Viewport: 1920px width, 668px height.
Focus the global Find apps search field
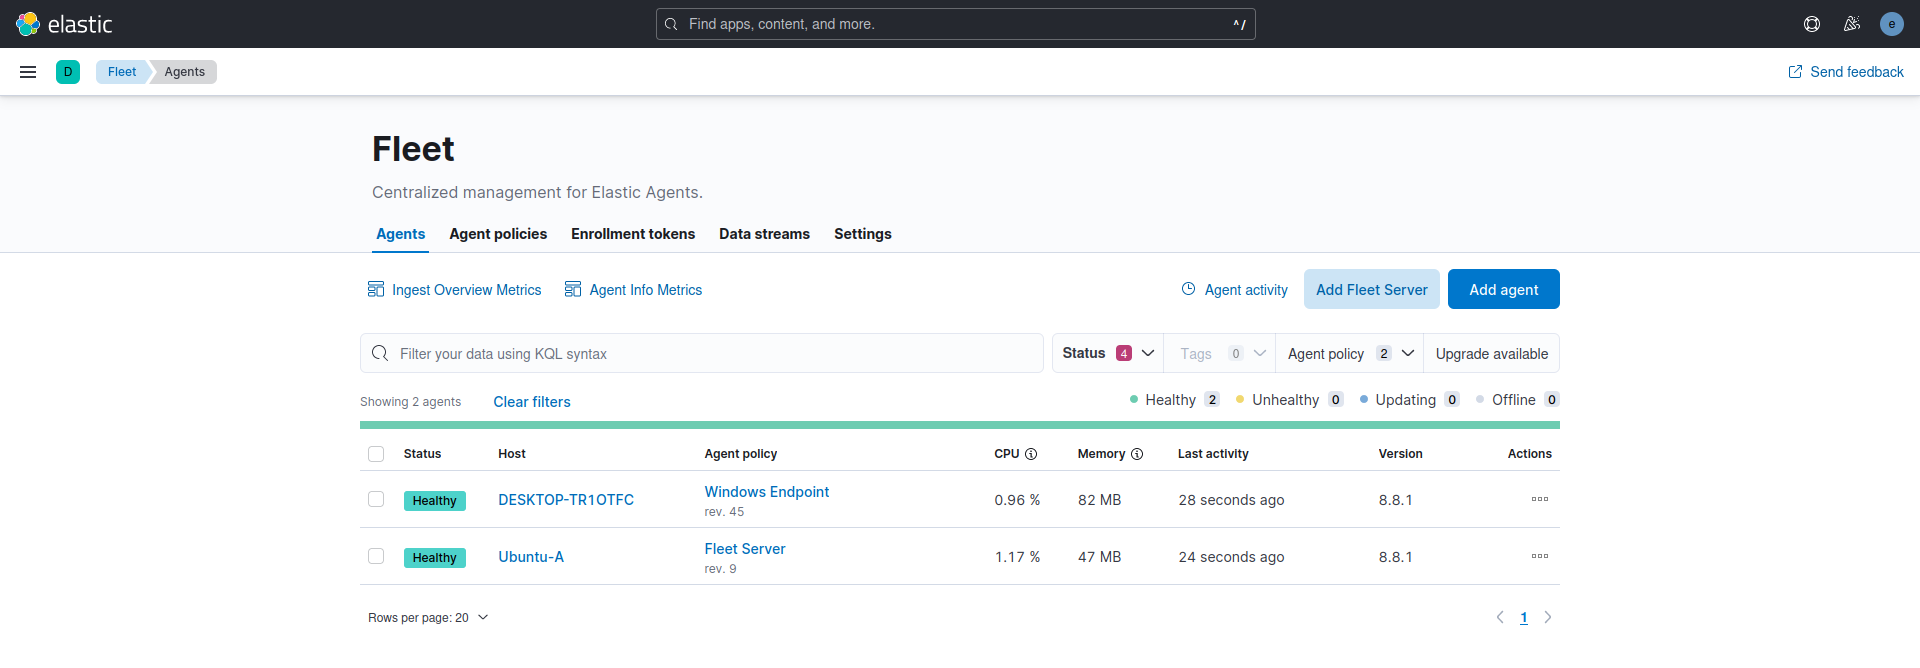956,24
